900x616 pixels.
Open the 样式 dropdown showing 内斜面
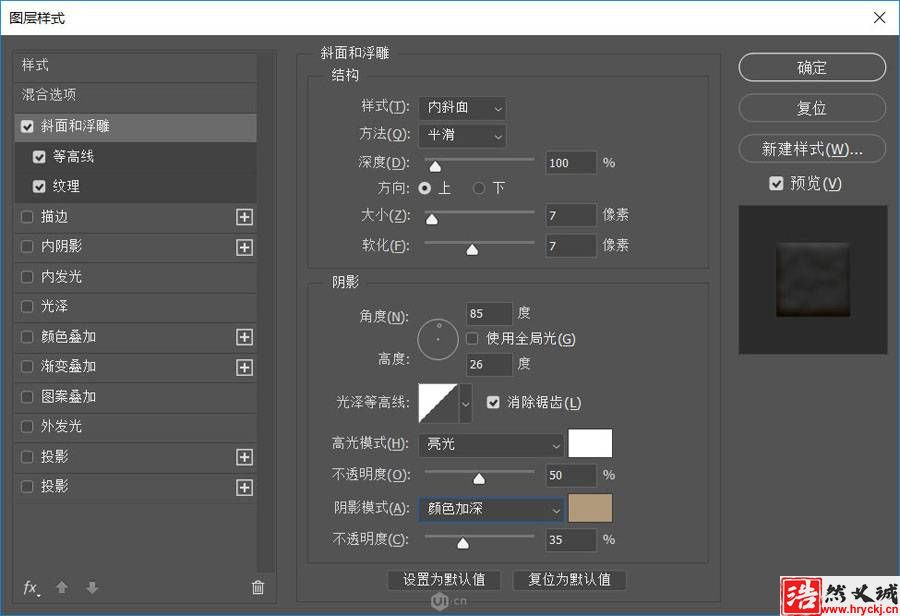point(463,108)
